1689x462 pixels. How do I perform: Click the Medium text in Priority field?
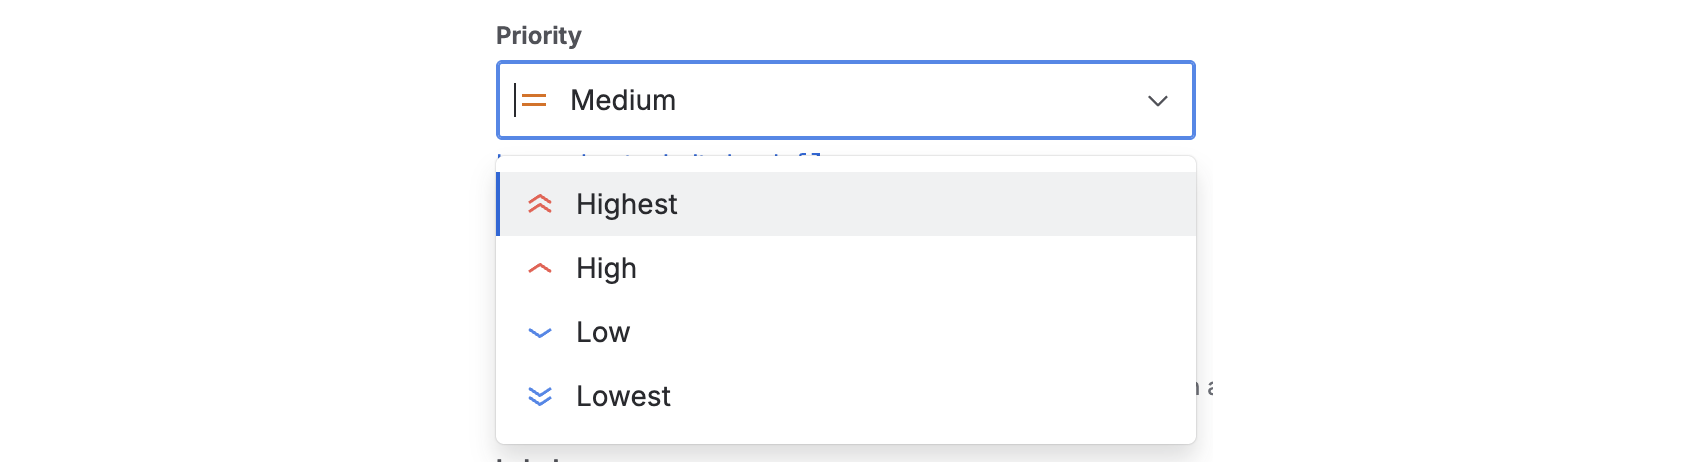(623, 100)
